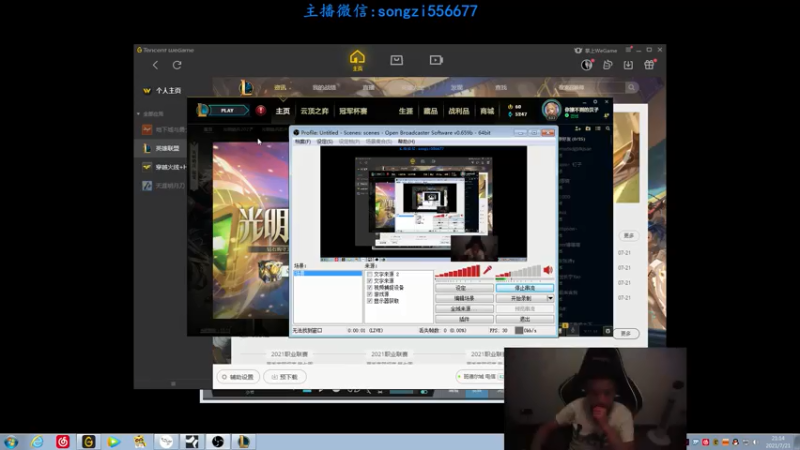The image size is (800, 450).
Task: Select the 资讯 tab in WeGame
Action: point(280,87)
